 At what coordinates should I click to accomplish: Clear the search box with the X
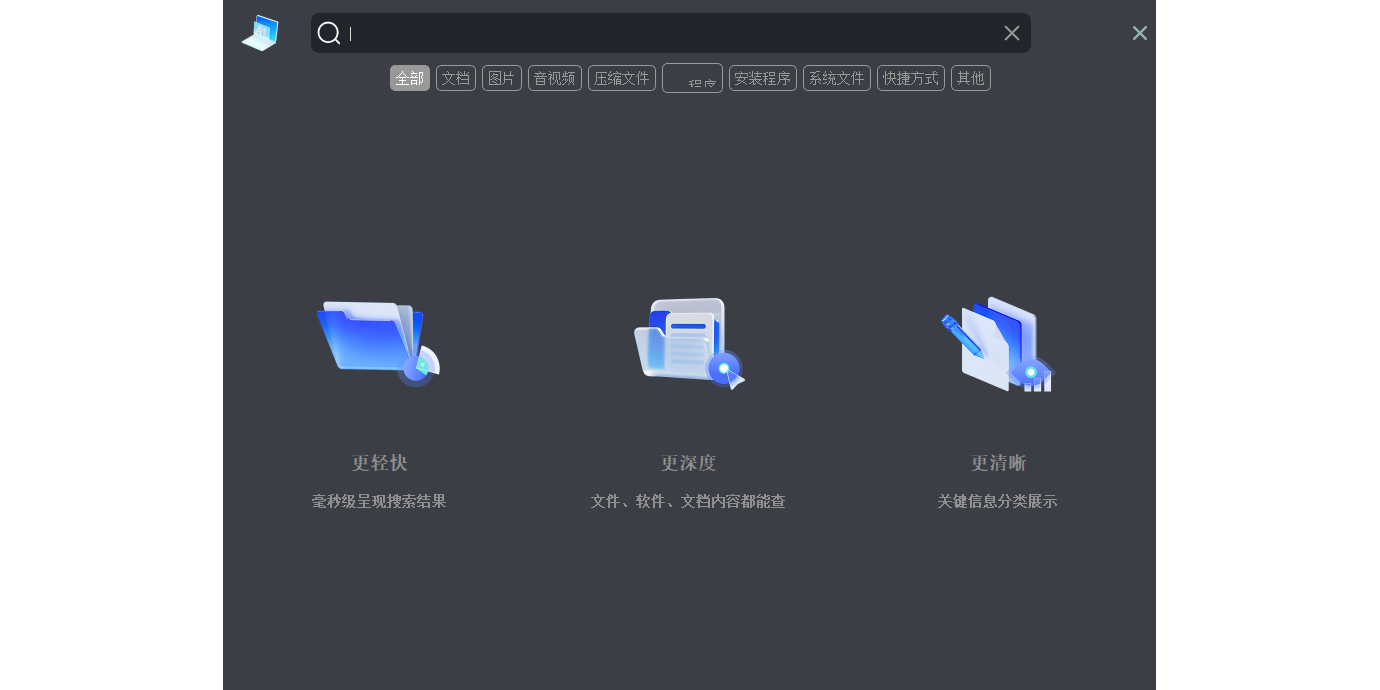coord(1012,33)
